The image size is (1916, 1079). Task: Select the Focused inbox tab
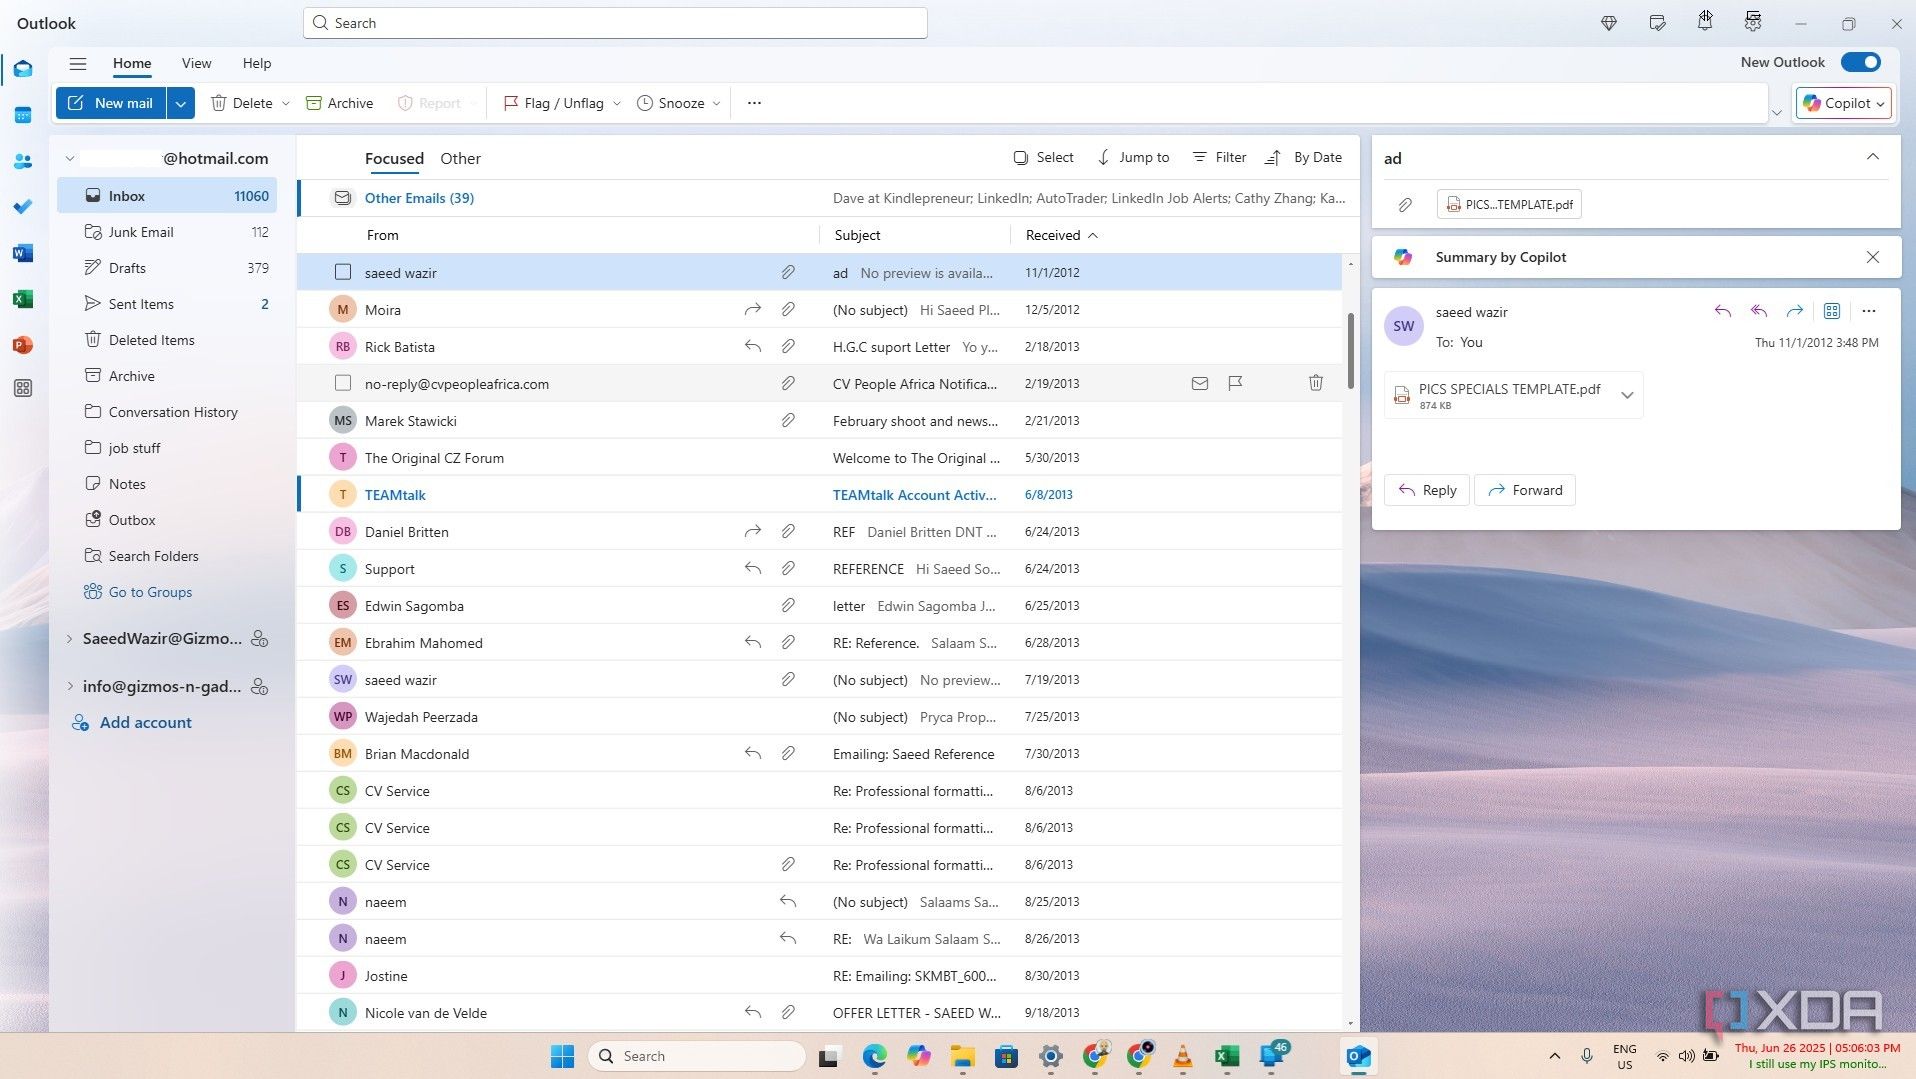point(394,158)
